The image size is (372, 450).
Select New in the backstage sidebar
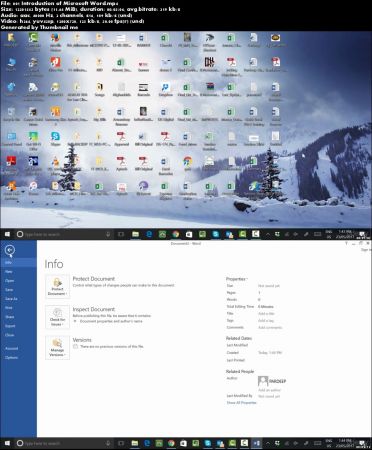point(18,272)
